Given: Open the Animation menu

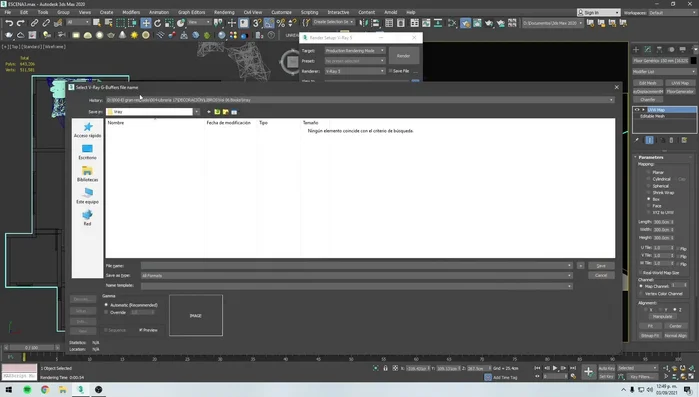Looking at the screenshot, I should coord(159,12).
